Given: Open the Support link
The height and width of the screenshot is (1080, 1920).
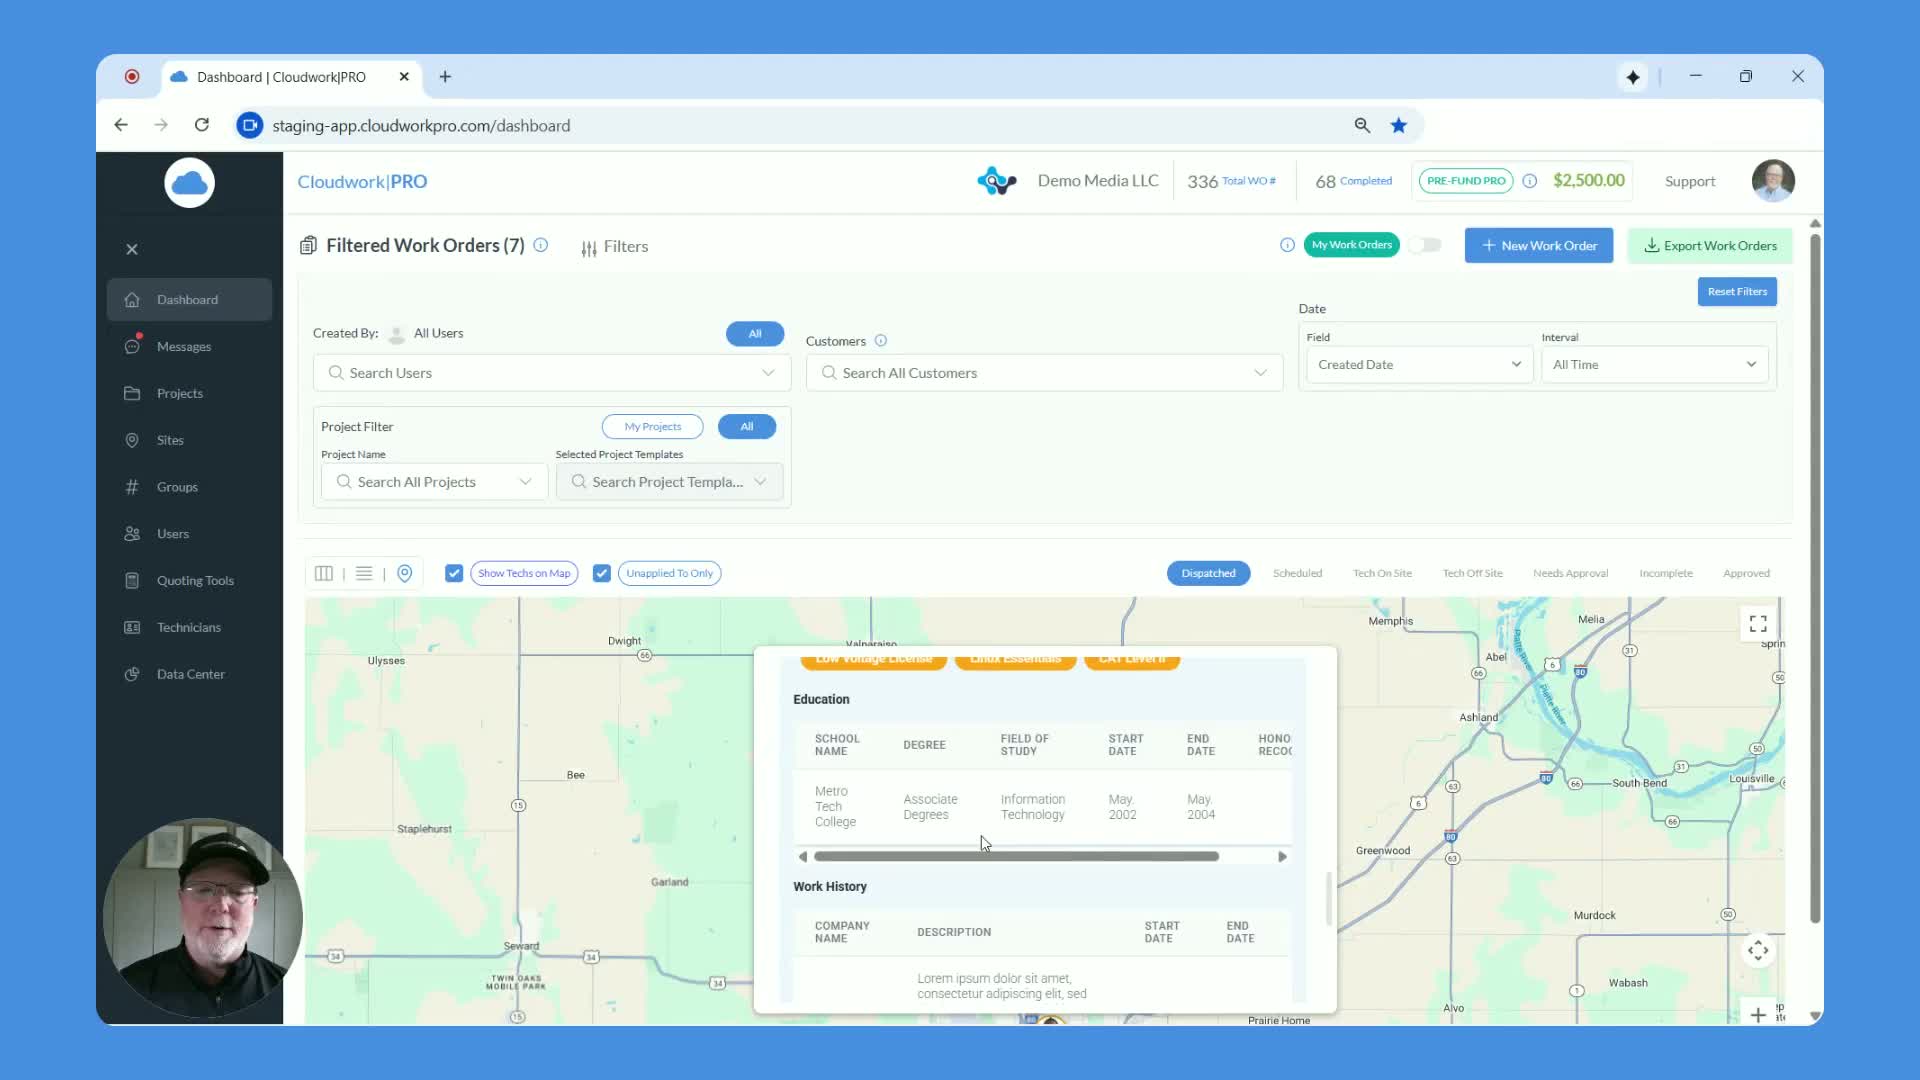Looking at the screenshot, I should tap(1690, 182).
